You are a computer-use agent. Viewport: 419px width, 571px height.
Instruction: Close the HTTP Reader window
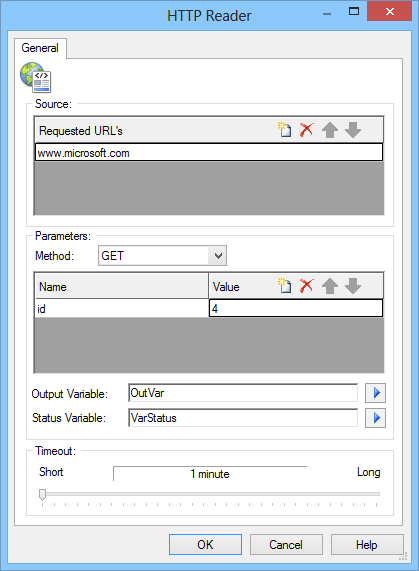click(390, 12)
